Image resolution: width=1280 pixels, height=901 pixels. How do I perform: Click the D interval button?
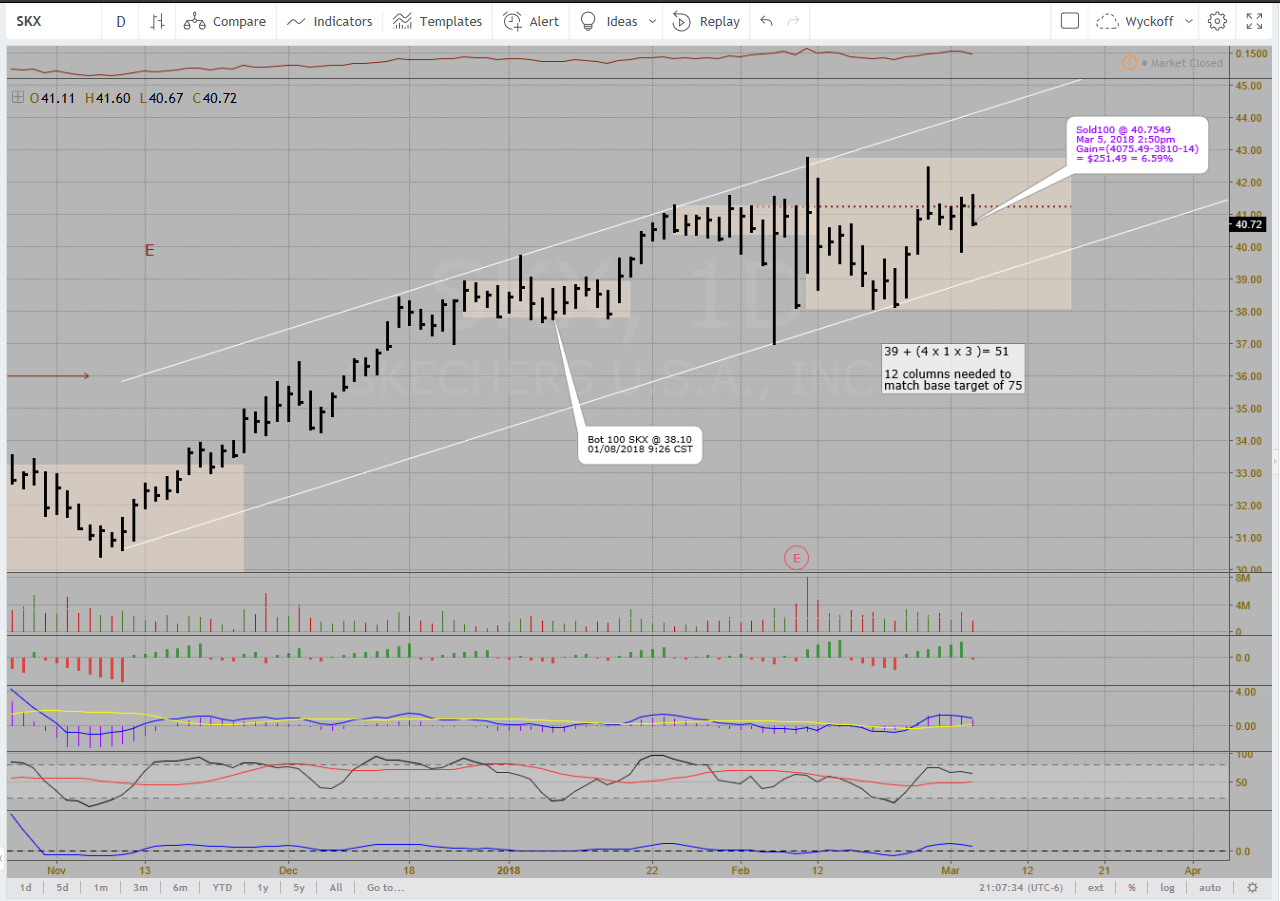(120, 21)
